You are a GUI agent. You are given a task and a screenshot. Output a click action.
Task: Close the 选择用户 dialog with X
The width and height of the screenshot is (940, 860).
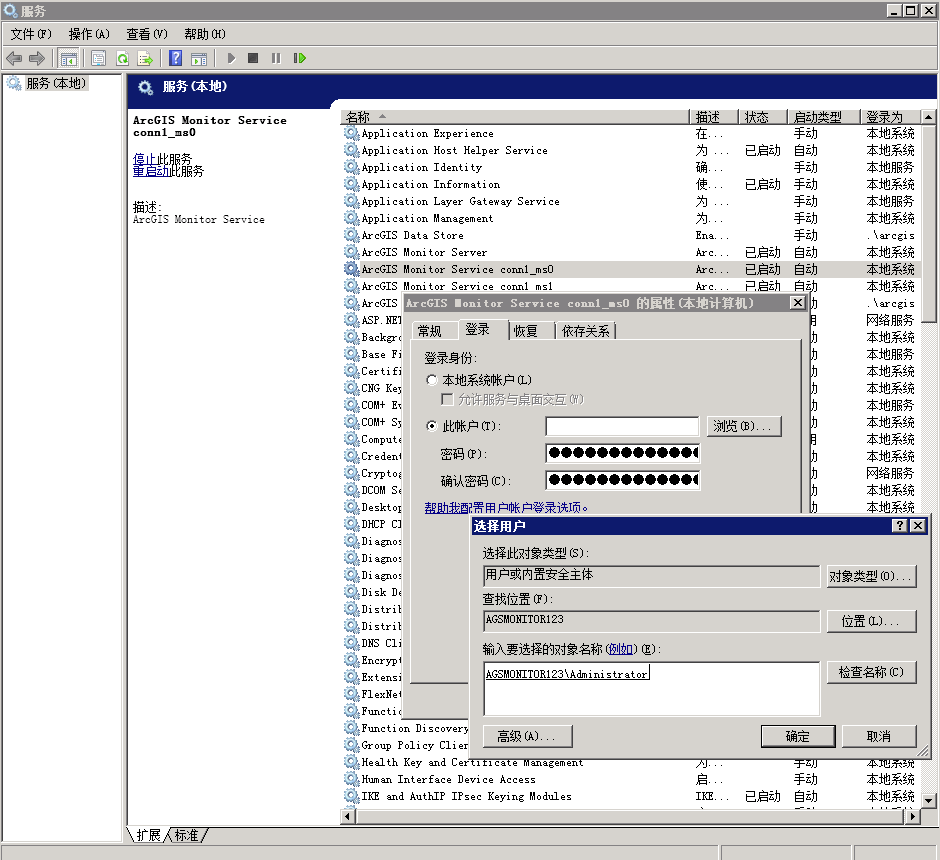click(x=918, y=526)
